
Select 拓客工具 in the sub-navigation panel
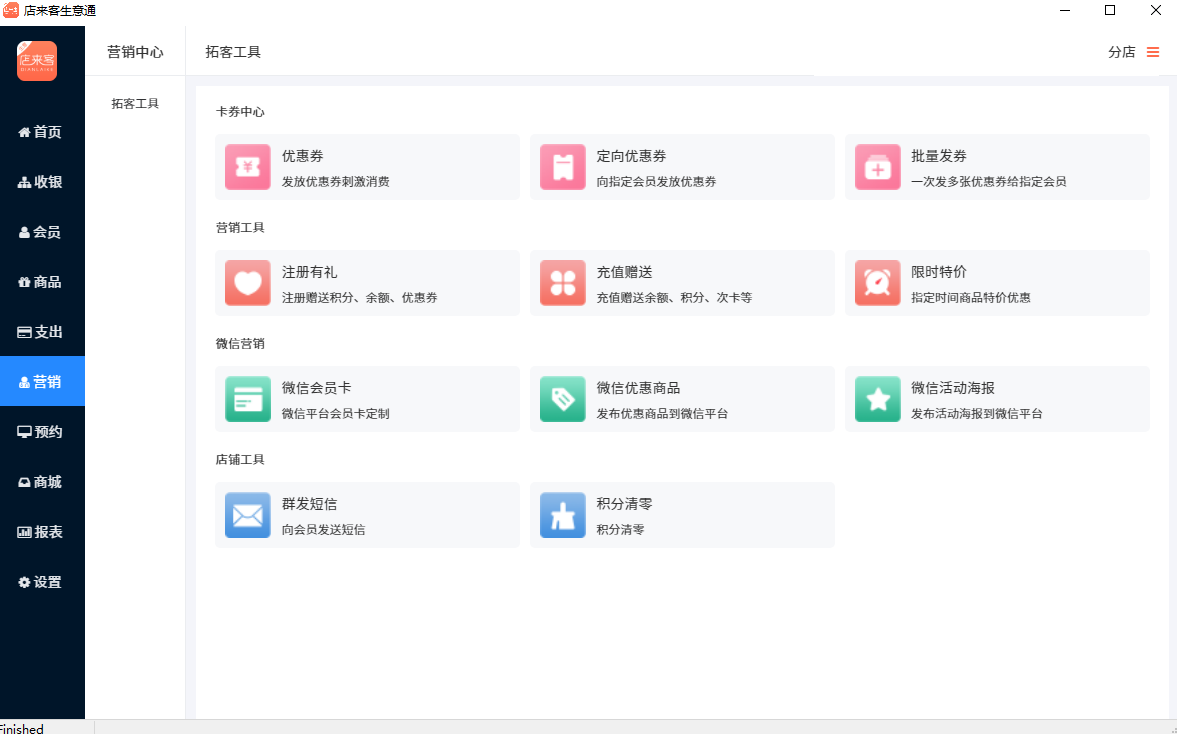click(135, 104)
